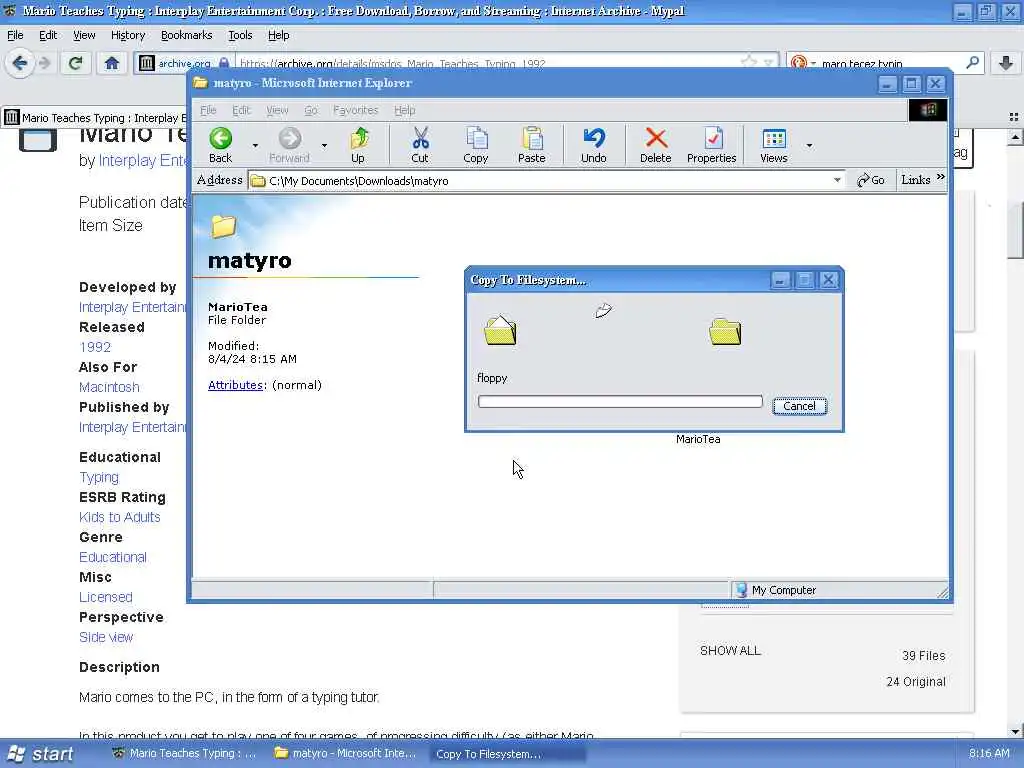
Task: Click the Mypal Home icon
Action: (x=112, y=63)
